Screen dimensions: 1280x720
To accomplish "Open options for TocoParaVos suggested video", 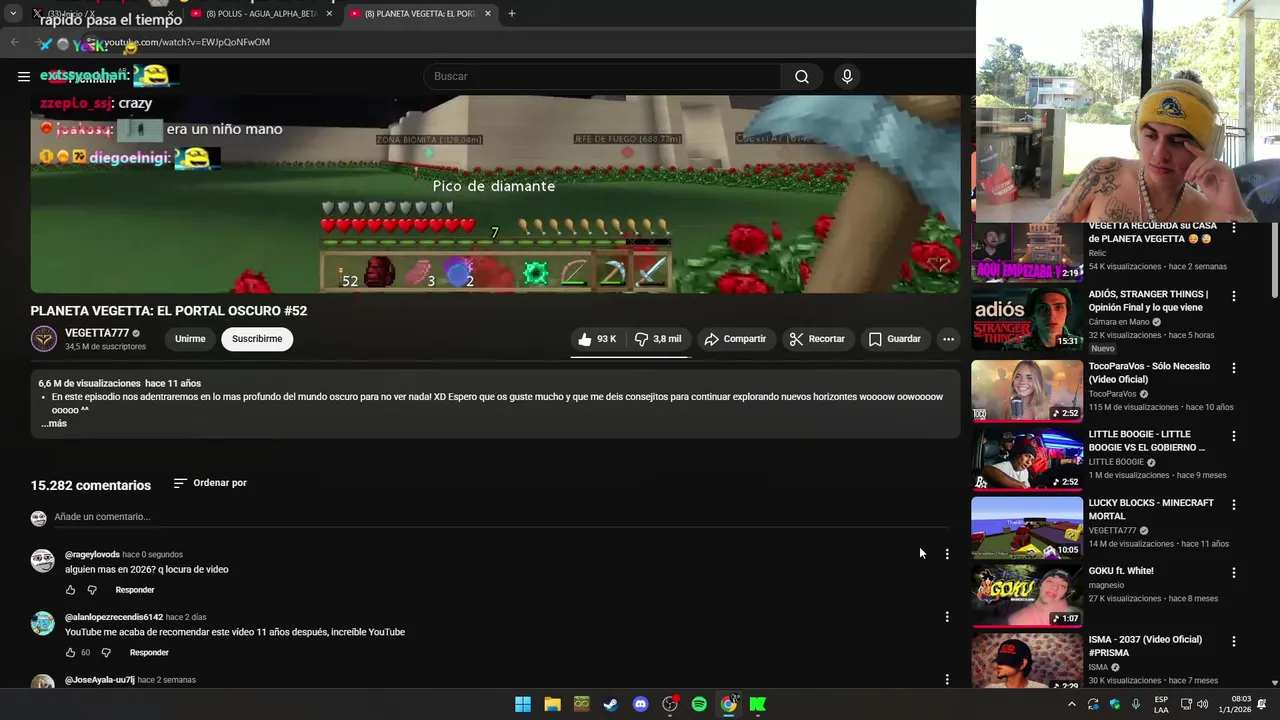I will 1234,368.
